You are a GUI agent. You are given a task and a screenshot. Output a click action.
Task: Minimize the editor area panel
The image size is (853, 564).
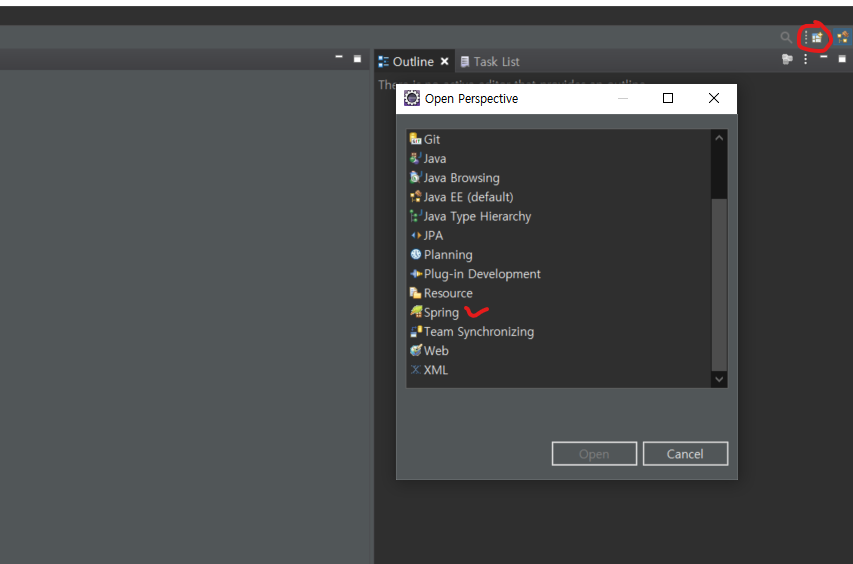click(339, 57)
